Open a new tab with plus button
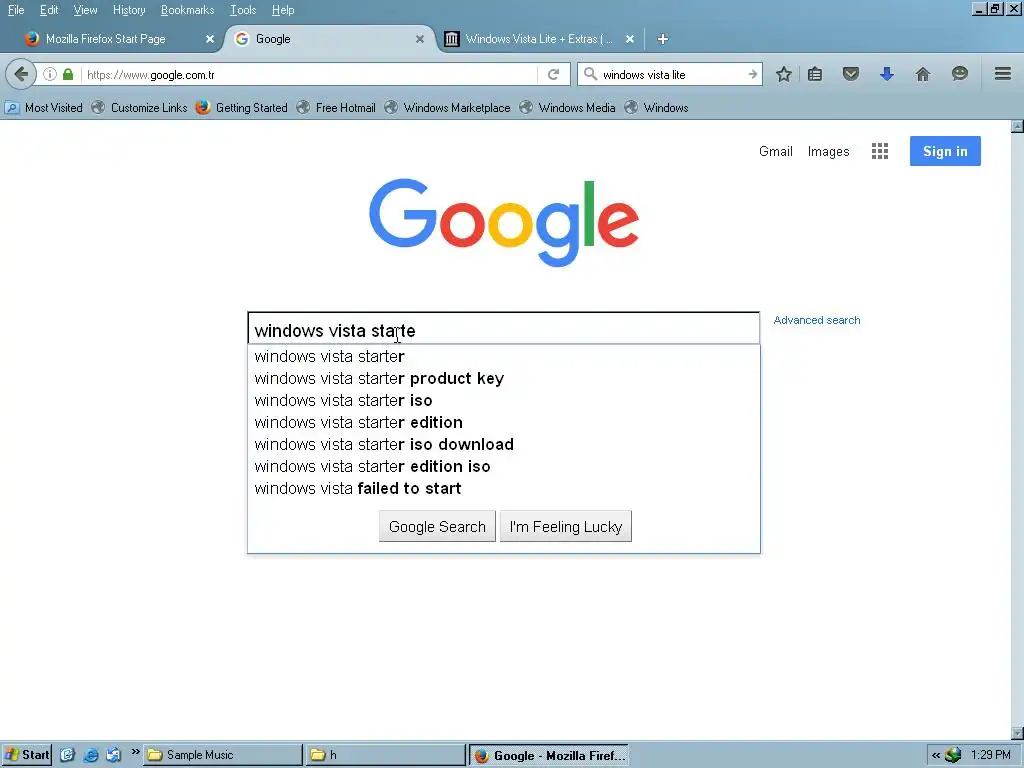The width and height of the screenshot is (1024, 768). coord(662,39)
